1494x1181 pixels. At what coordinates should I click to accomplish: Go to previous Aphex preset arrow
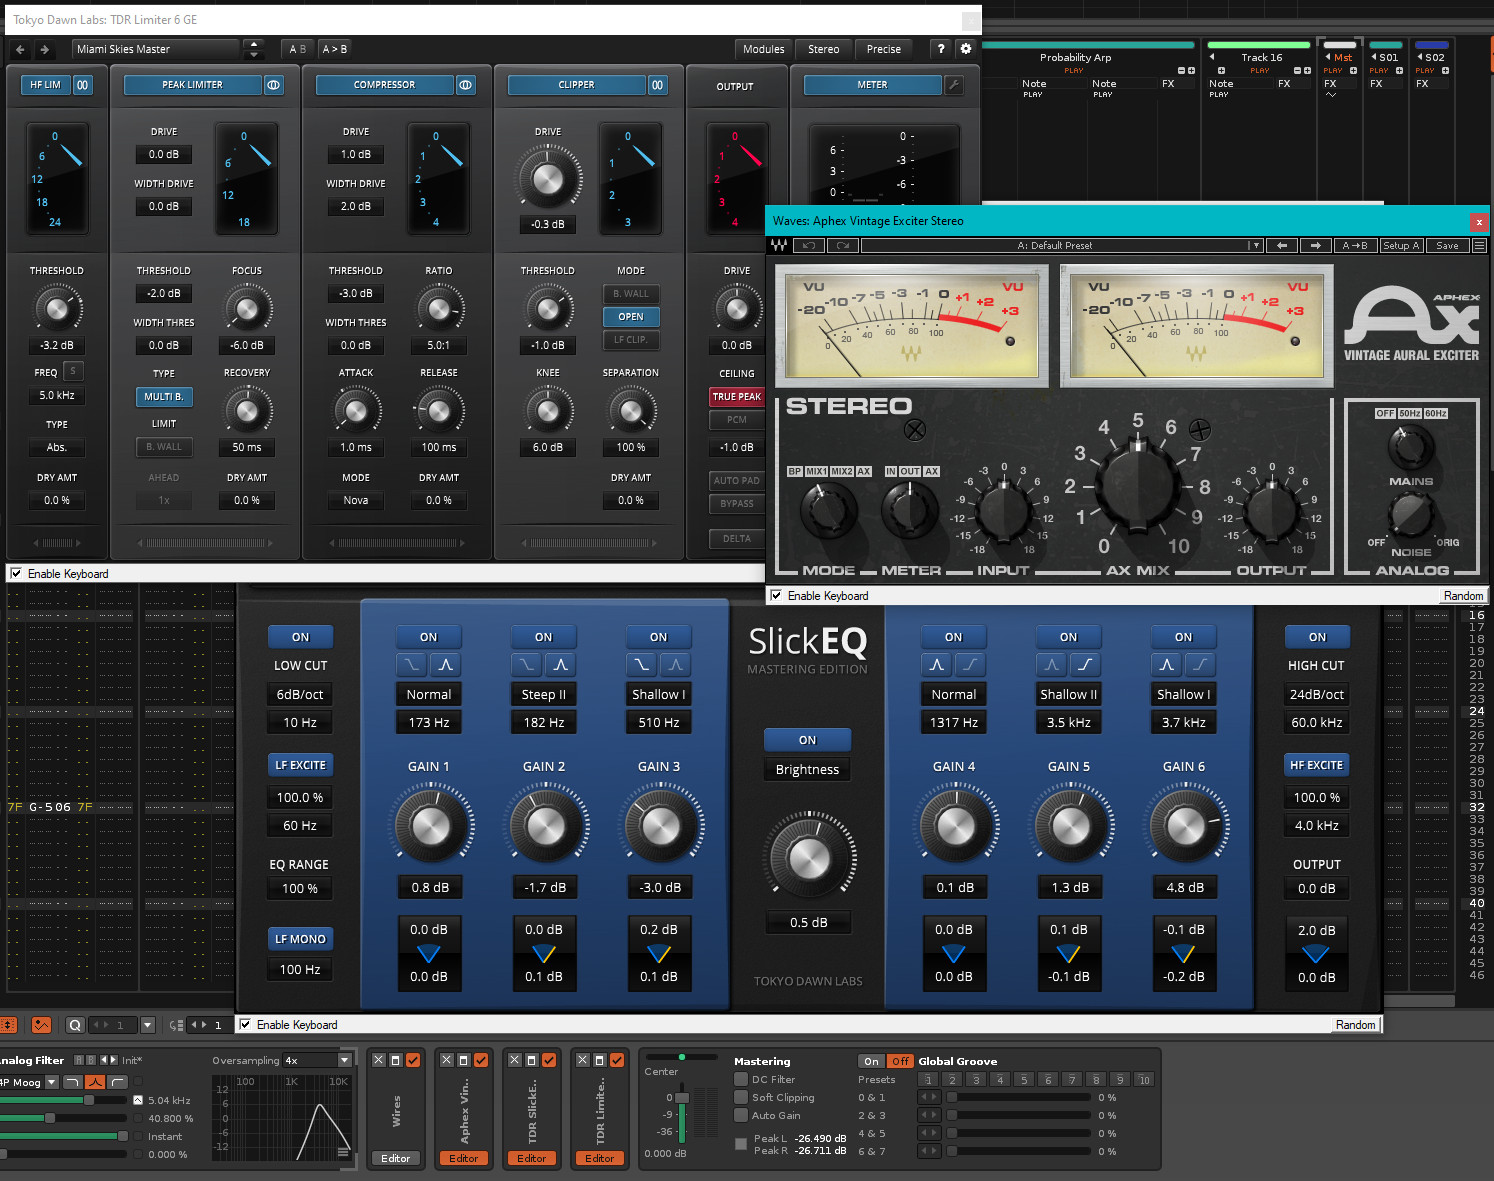1282,245
